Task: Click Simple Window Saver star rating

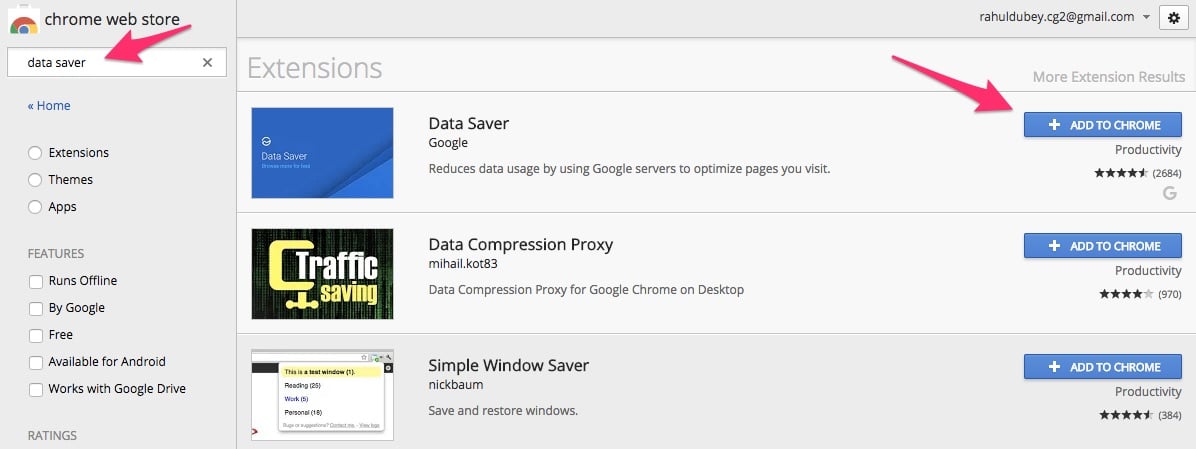Action: pos(1126,415)
